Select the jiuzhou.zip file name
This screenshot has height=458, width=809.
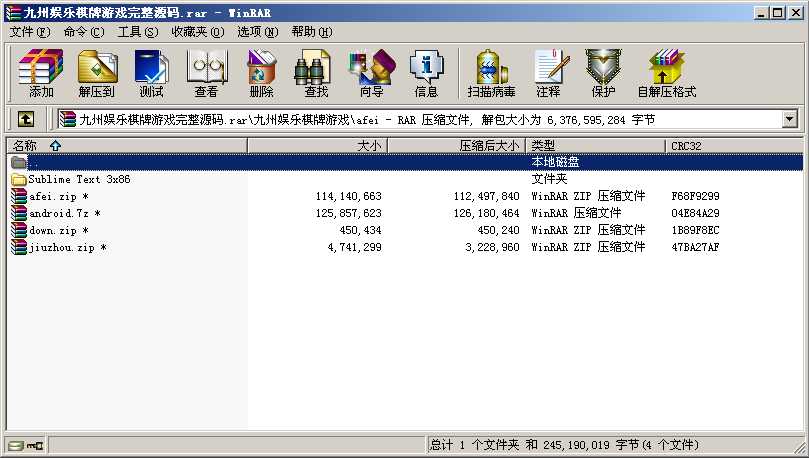(68, 248)
